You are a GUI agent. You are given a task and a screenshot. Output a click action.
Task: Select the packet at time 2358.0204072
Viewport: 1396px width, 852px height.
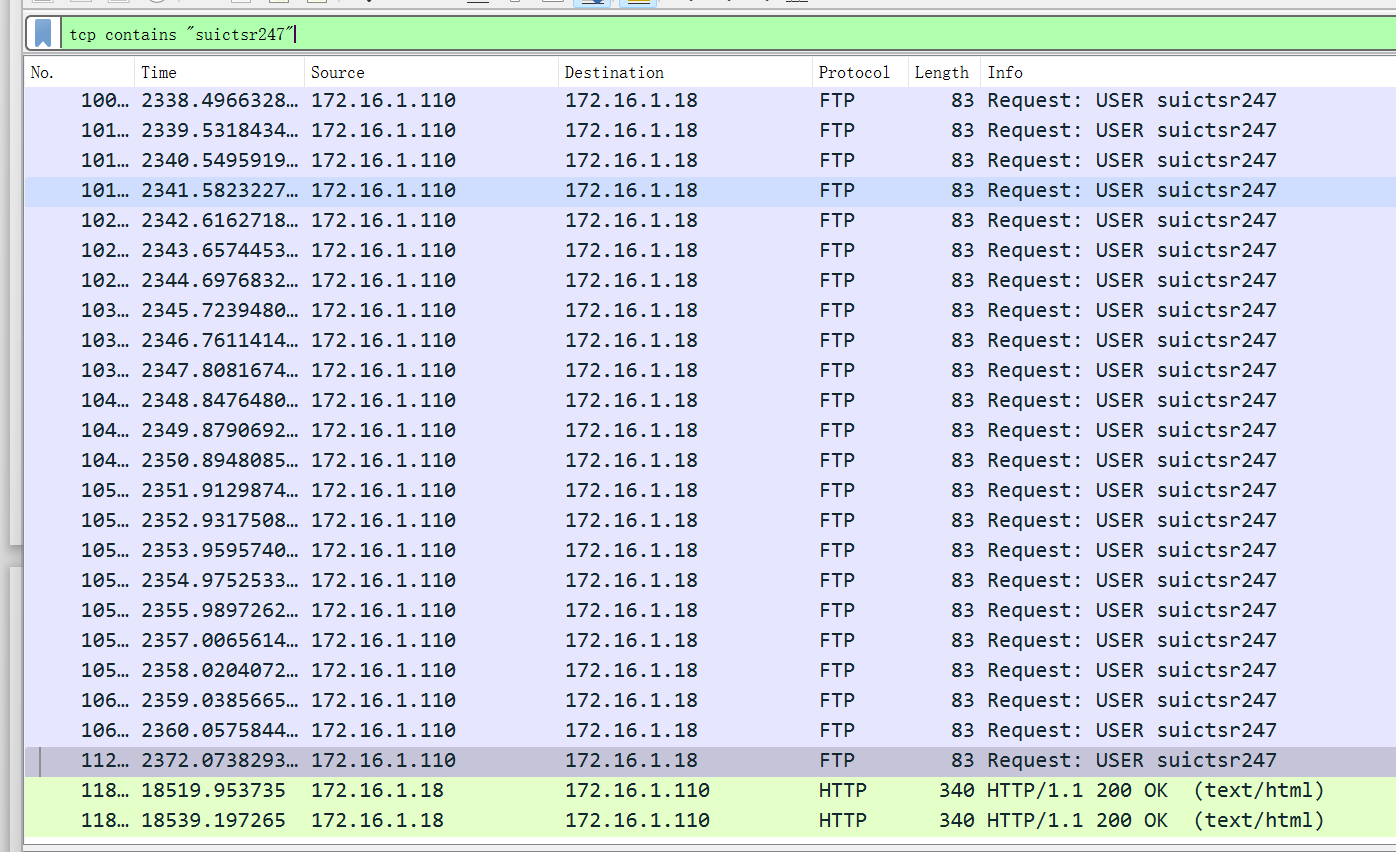point(710,670)
